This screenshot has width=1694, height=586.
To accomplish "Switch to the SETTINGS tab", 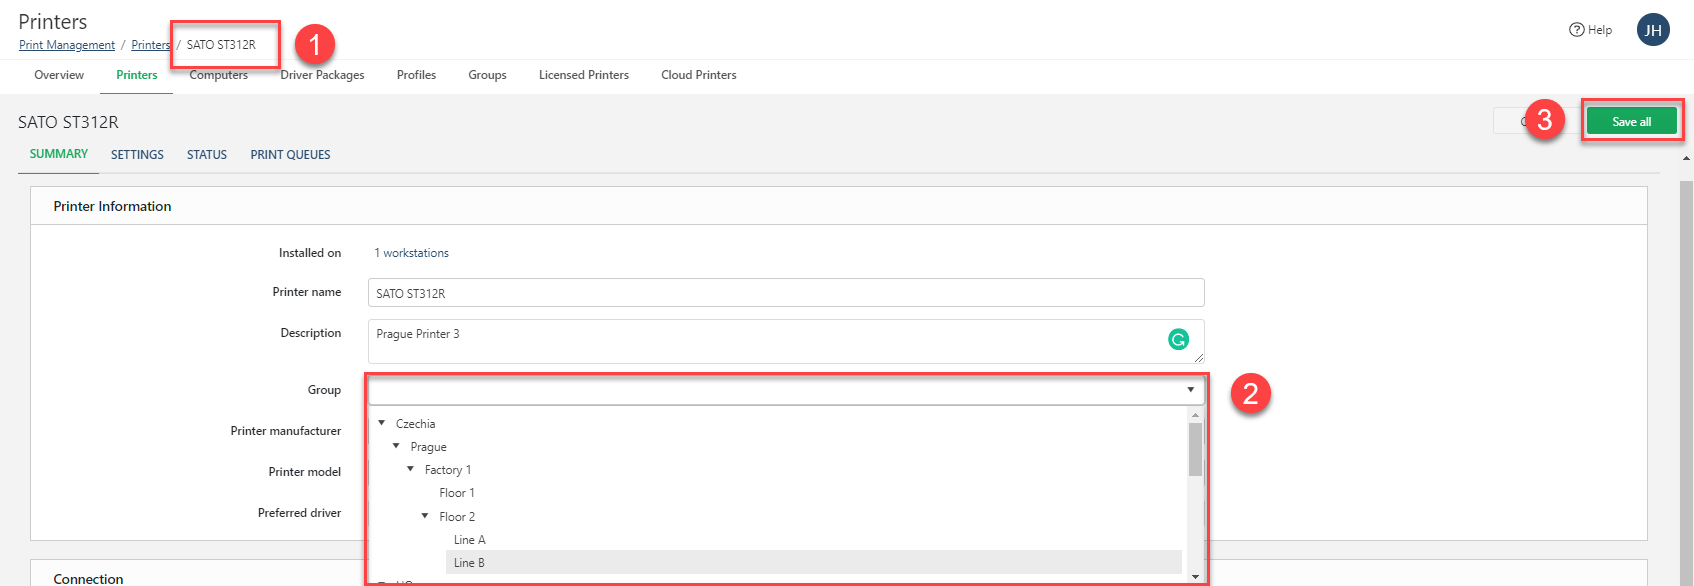I will pyautogui.click(x=137, y=155).
